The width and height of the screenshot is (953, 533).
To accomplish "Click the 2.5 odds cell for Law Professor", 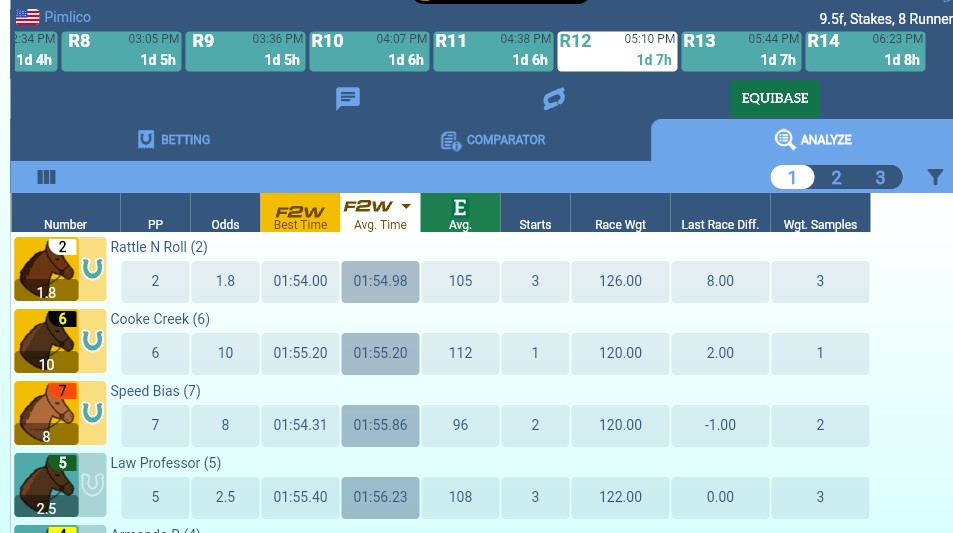I will tap(225, 497).
